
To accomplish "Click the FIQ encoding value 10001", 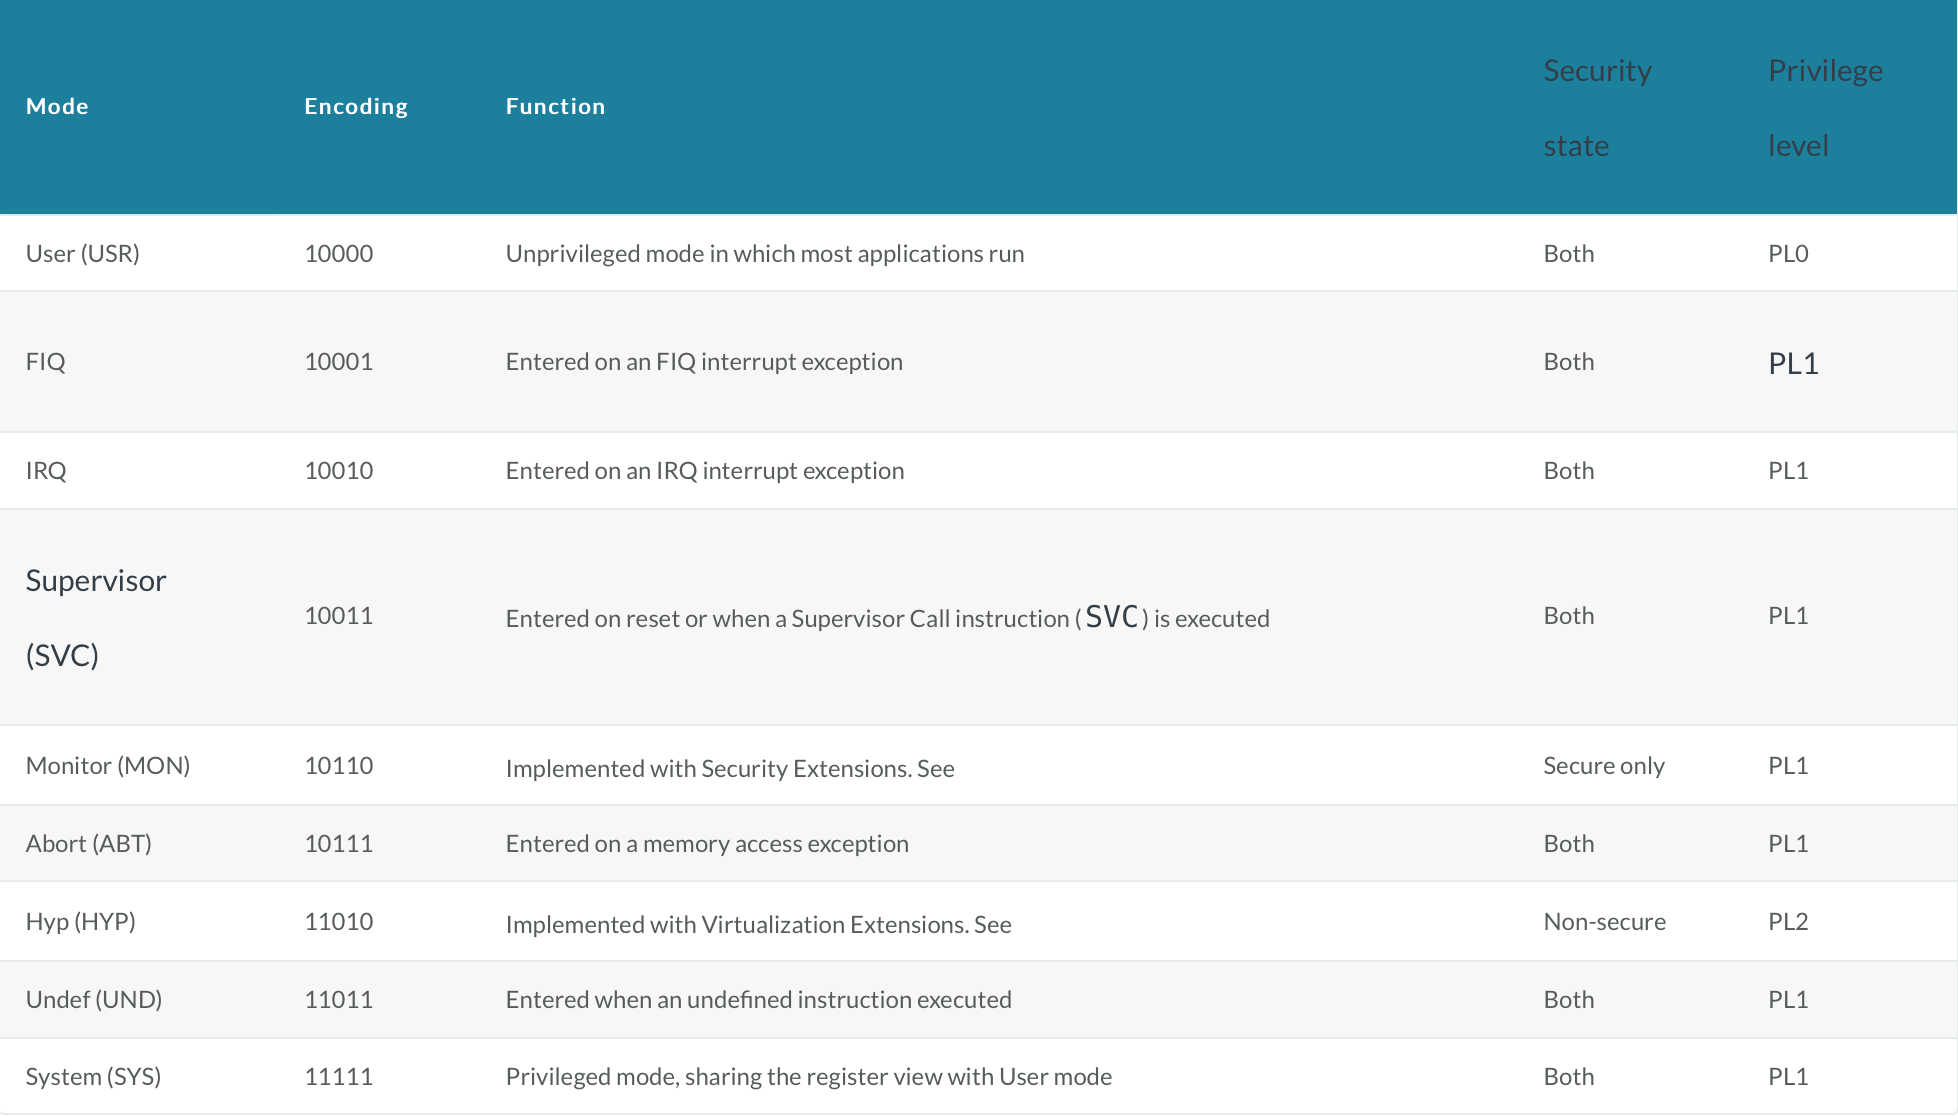I will pyautogui.click(x=339, y=362).
